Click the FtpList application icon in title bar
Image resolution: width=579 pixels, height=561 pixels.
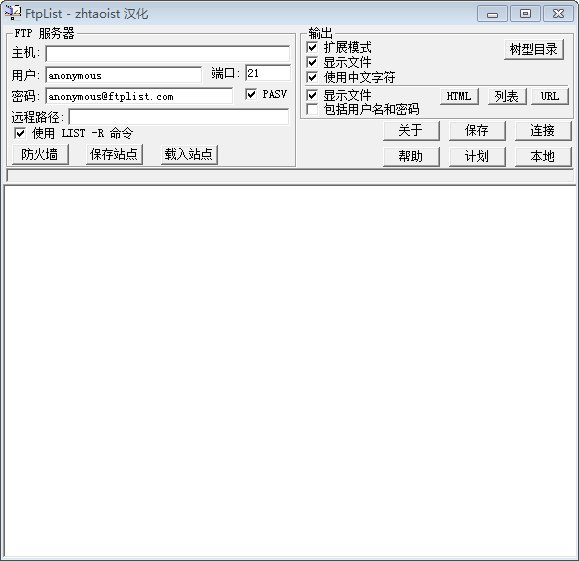(13, 13)
